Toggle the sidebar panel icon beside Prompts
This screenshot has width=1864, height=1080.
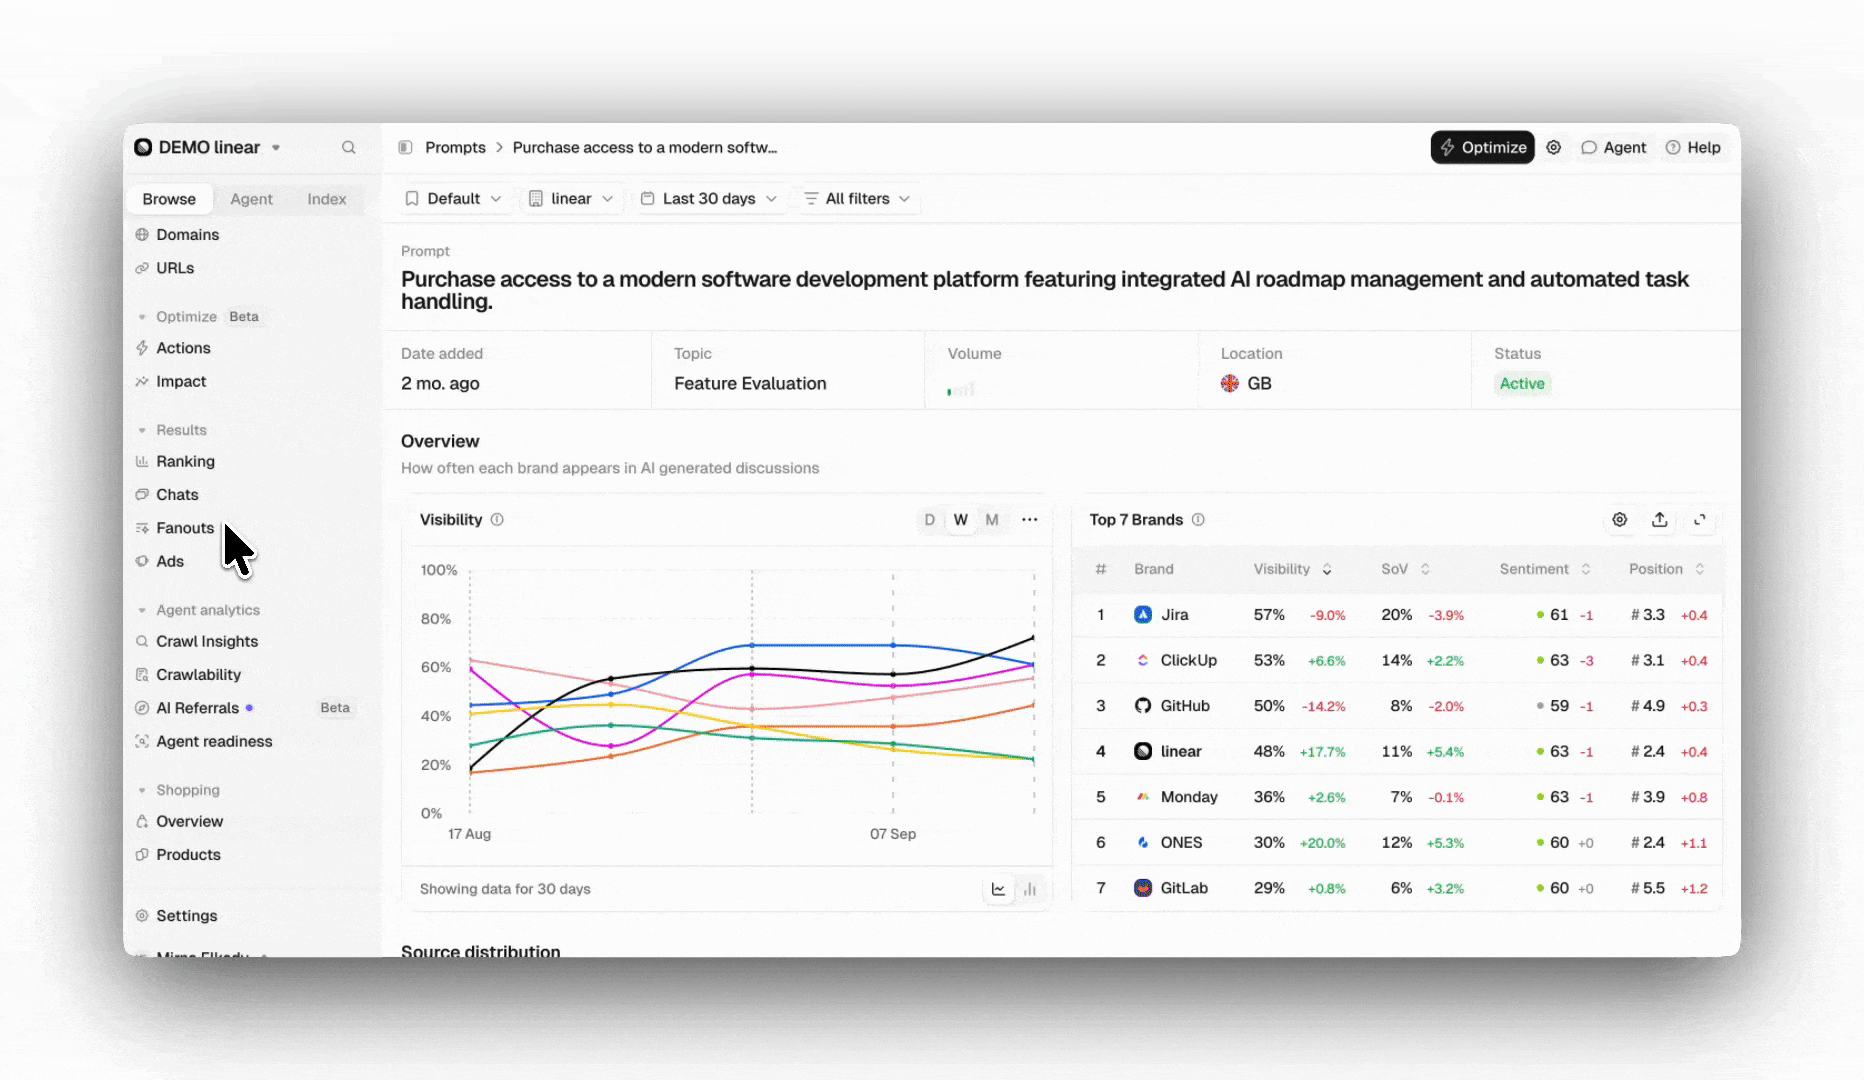pyautogui.click(x=405, y=147)
